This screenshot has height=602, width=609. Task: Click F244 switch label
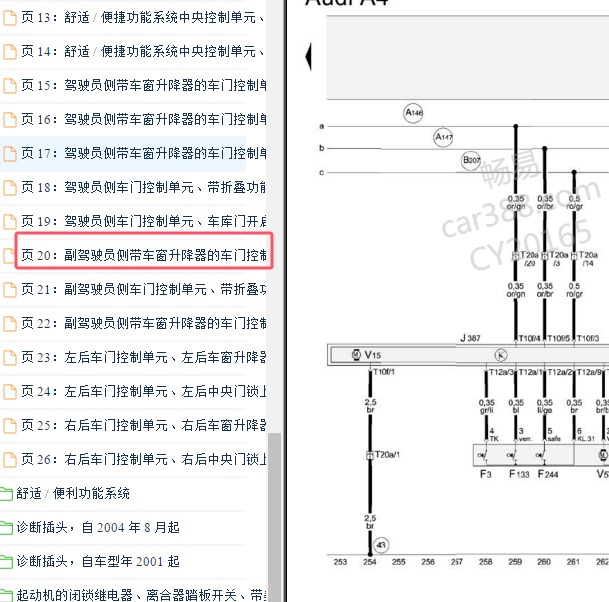tap(548, 474)
